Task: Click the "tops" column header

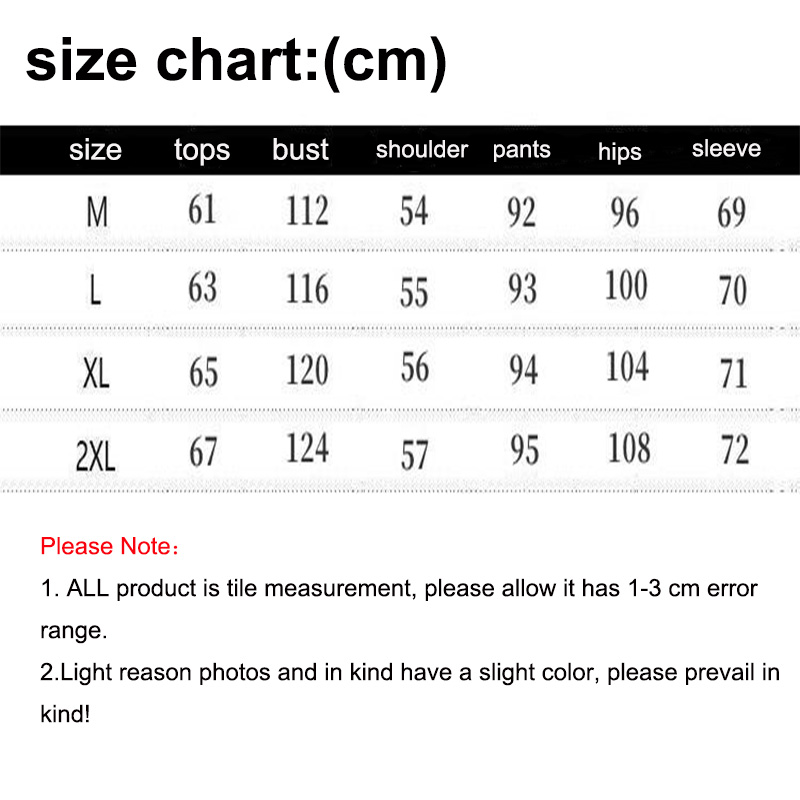Action: [202, 150]
